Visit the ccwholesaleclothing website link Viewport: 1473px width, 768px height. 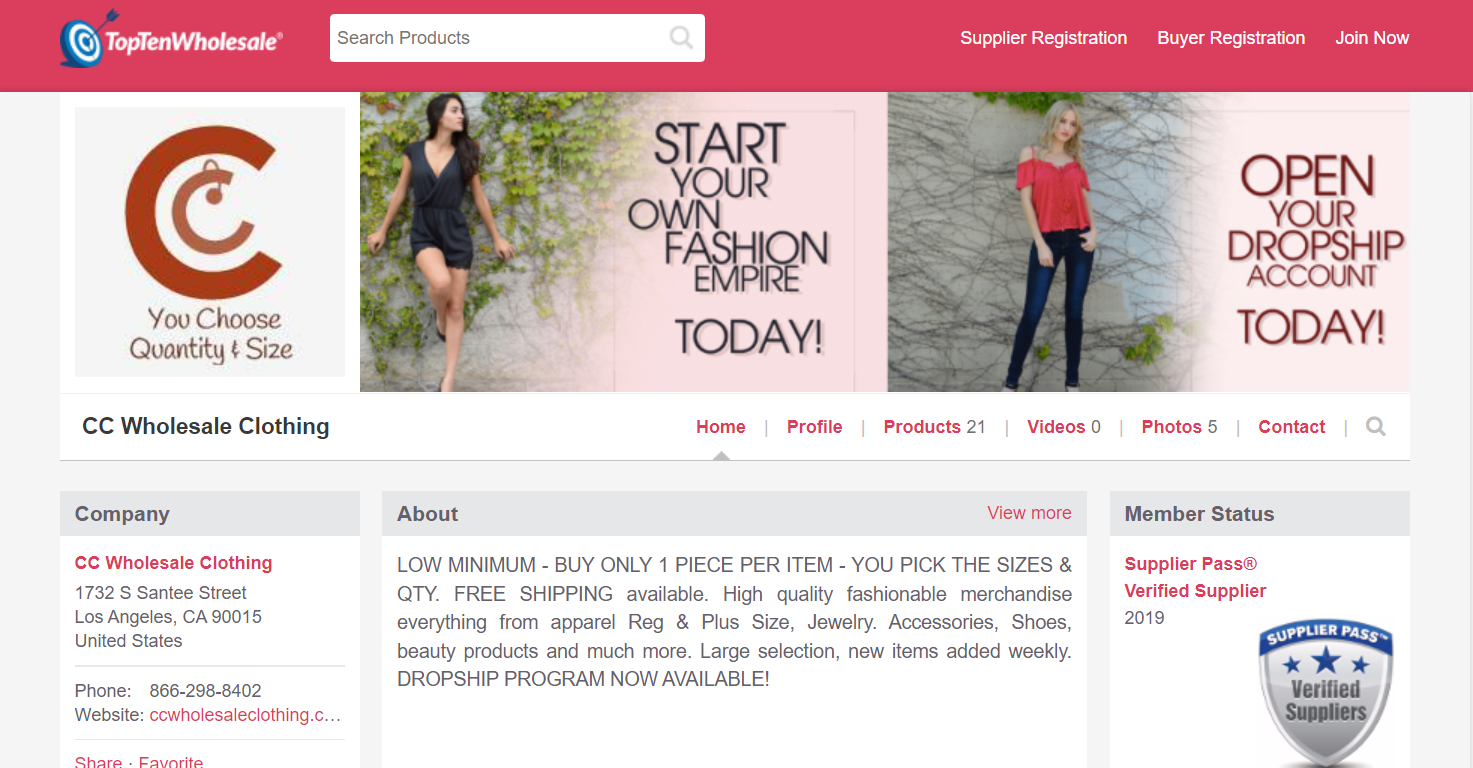point(245,715)
